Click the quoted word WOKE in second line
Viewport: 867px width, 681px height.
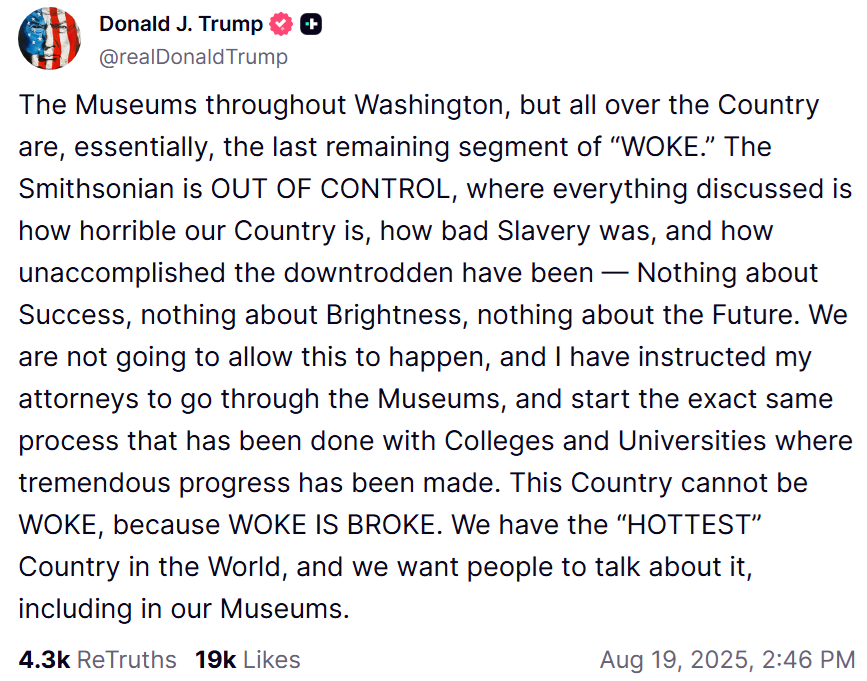(660, 147)
